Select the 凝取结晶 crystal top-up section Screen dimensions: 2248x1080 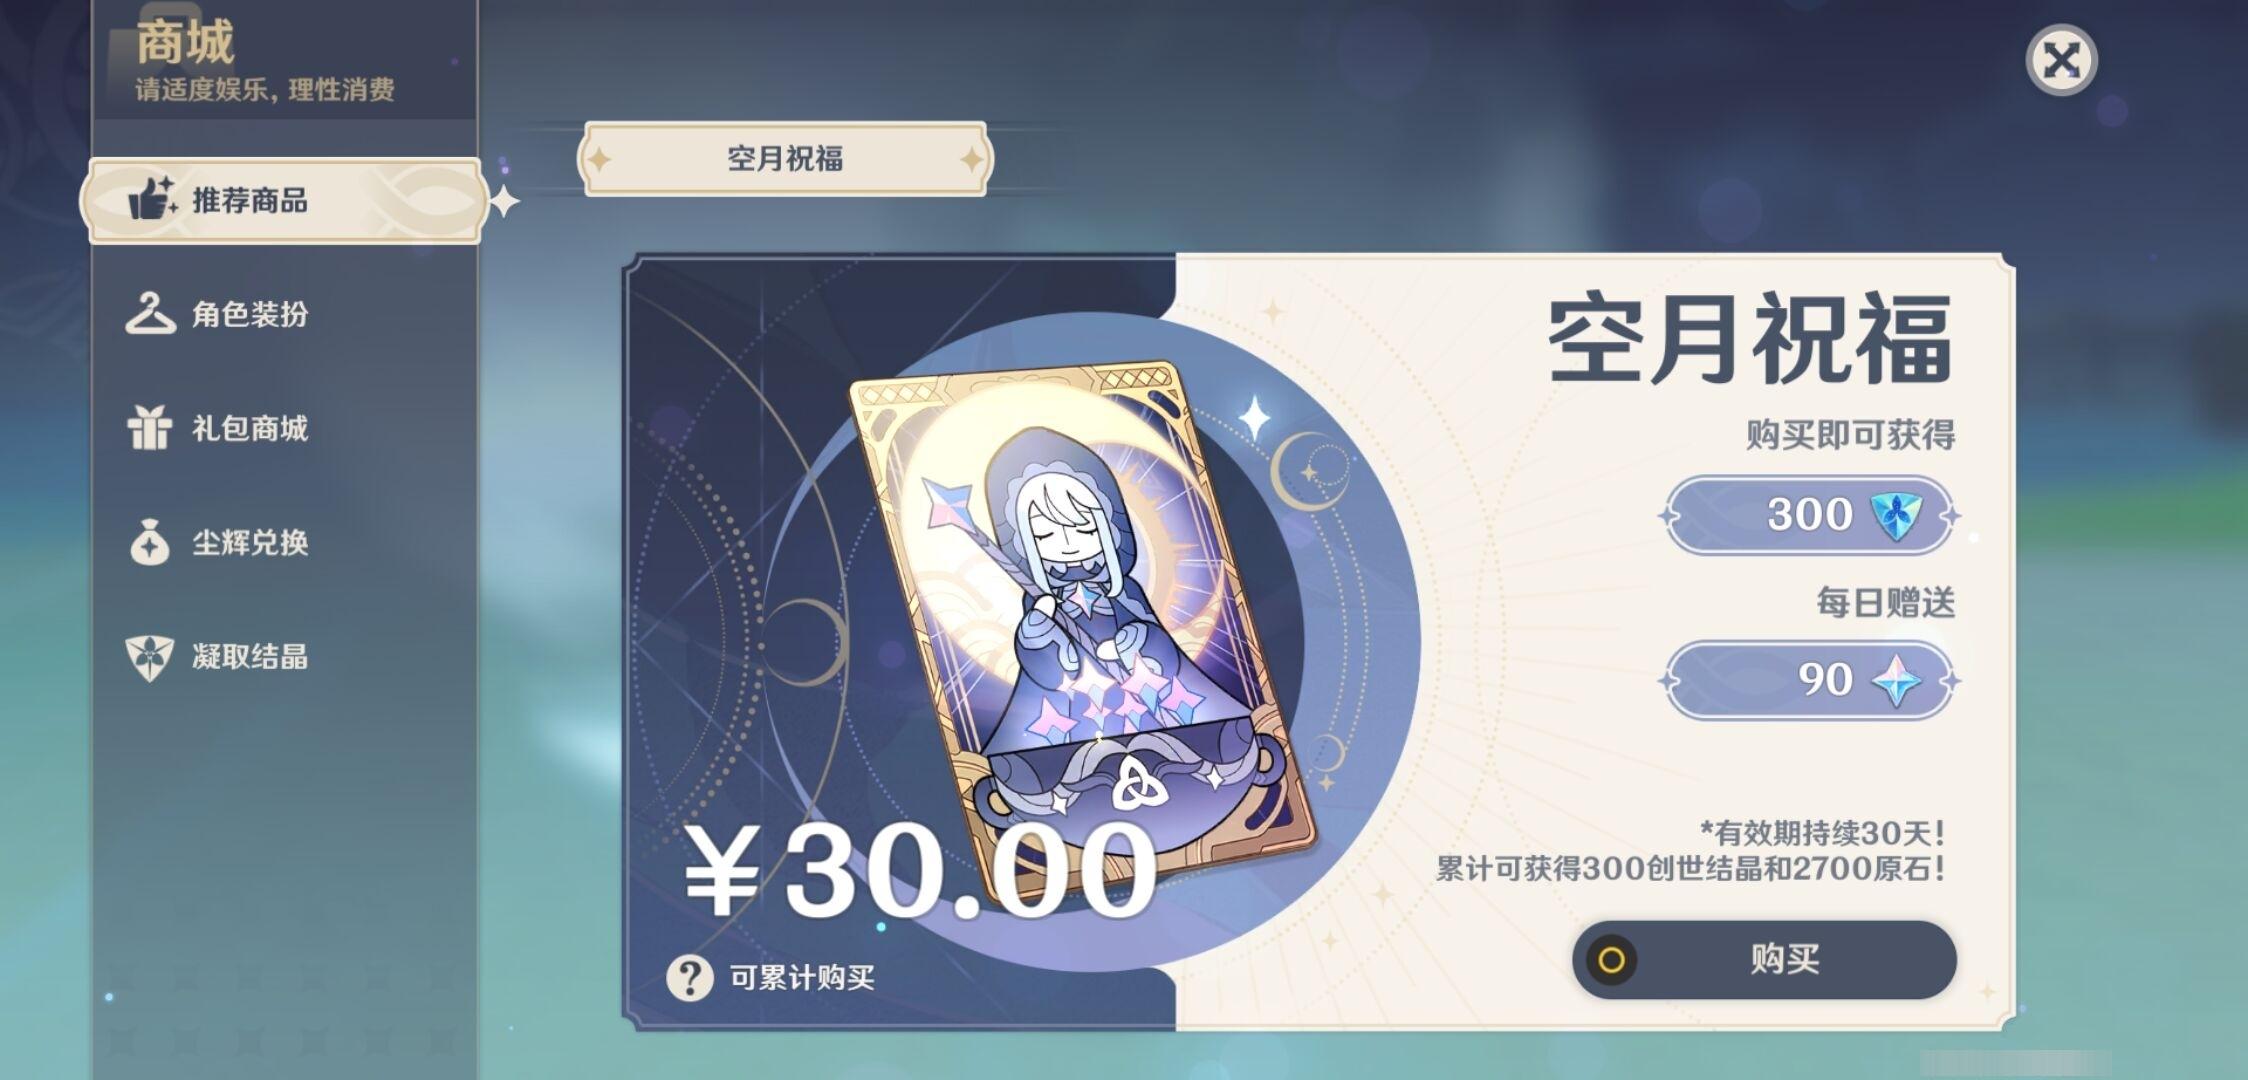point(285,657)
